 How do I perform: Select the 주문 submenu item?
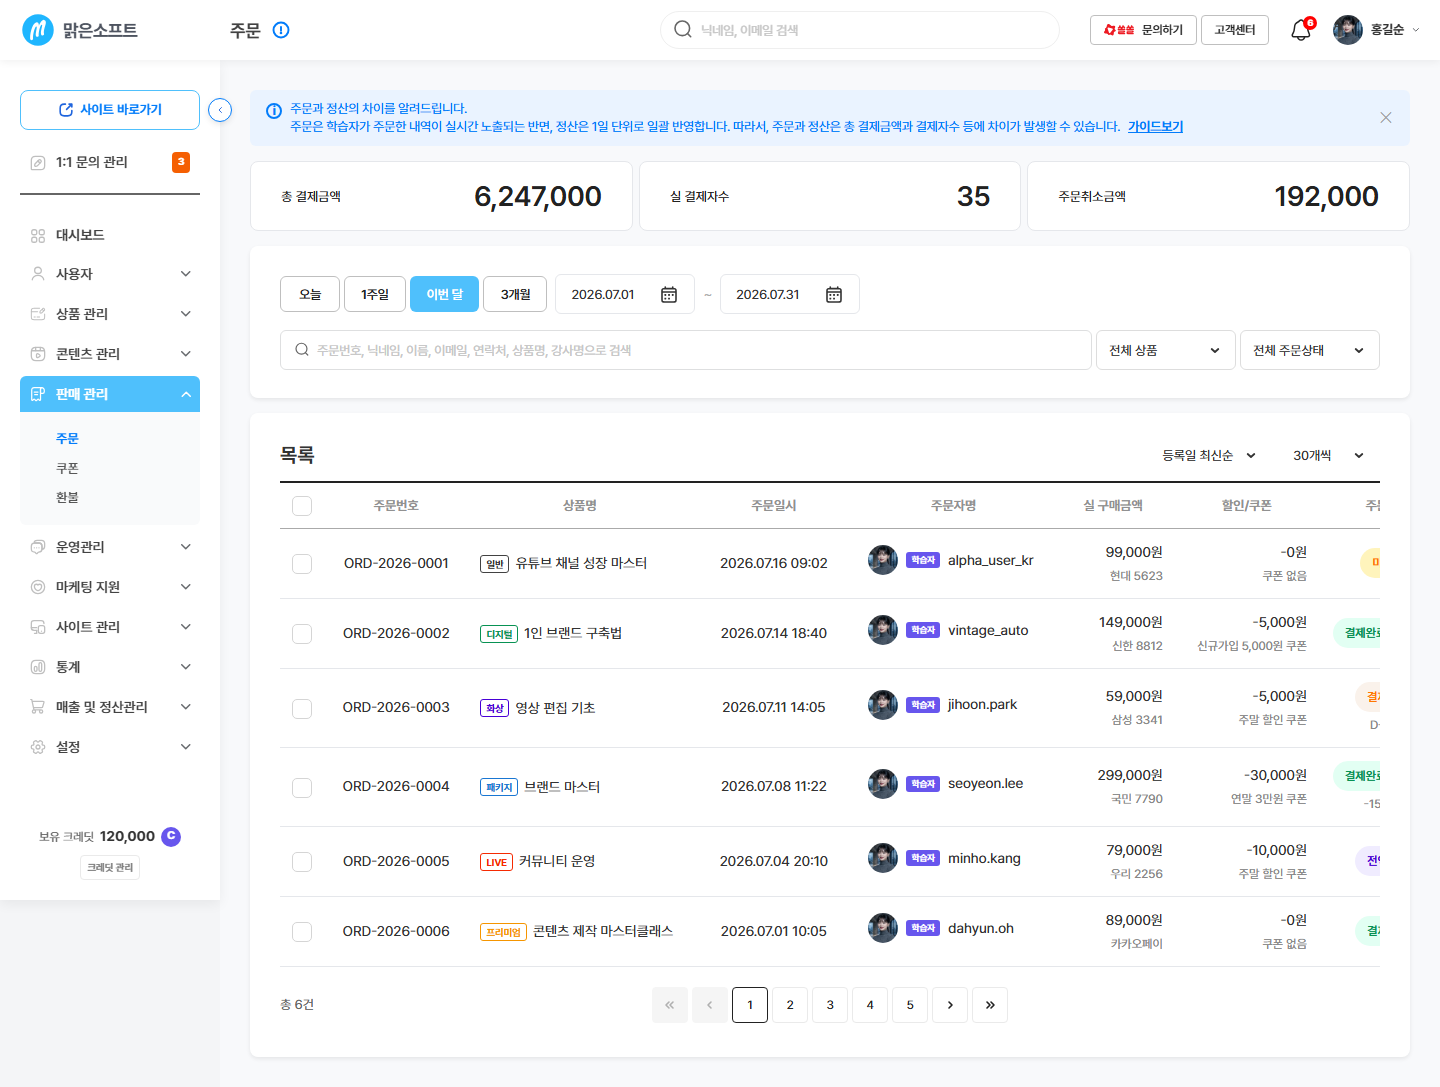67,438
